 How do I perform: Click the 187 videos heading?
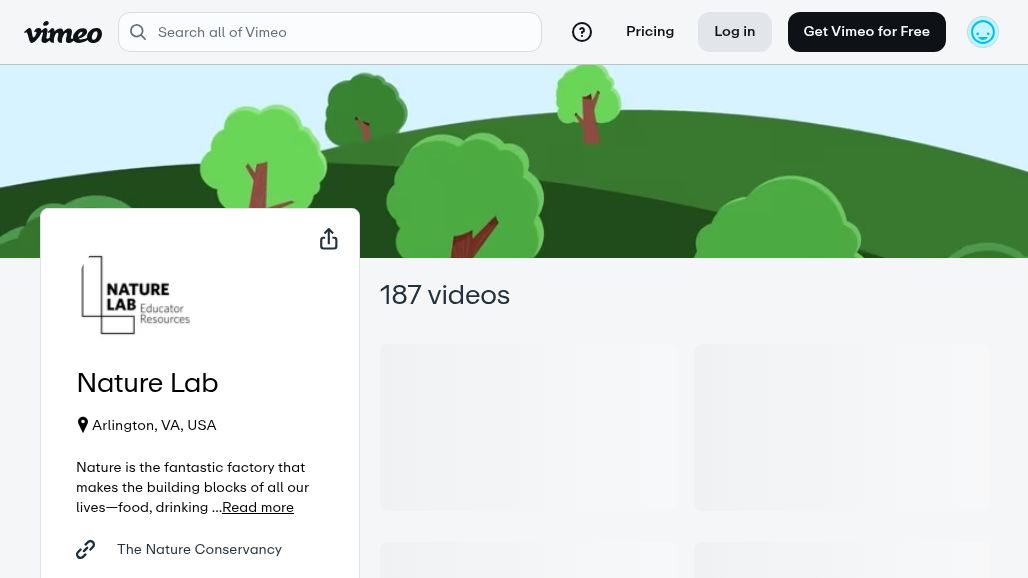445,295
